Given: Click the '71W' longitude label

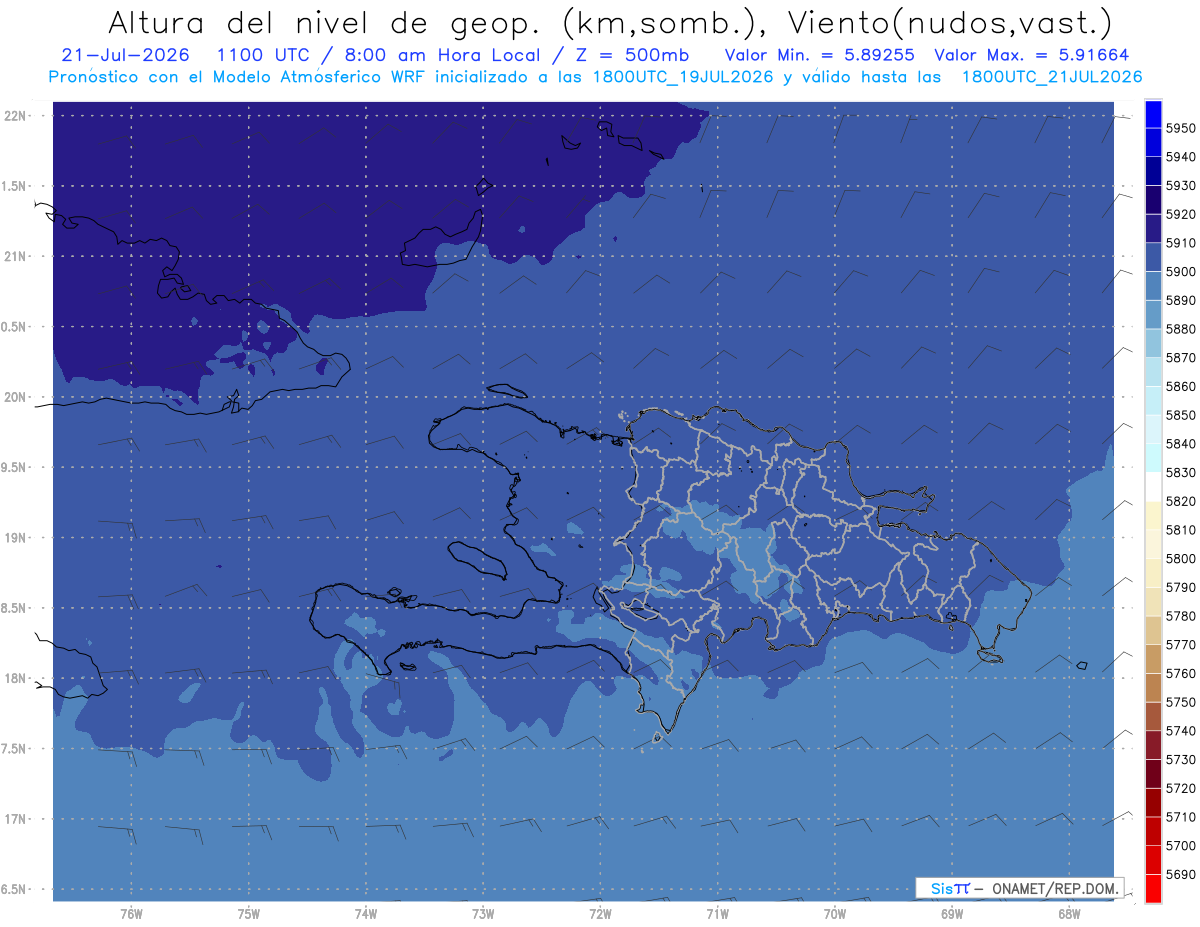Looking at the screenshot, I should 717,913.
